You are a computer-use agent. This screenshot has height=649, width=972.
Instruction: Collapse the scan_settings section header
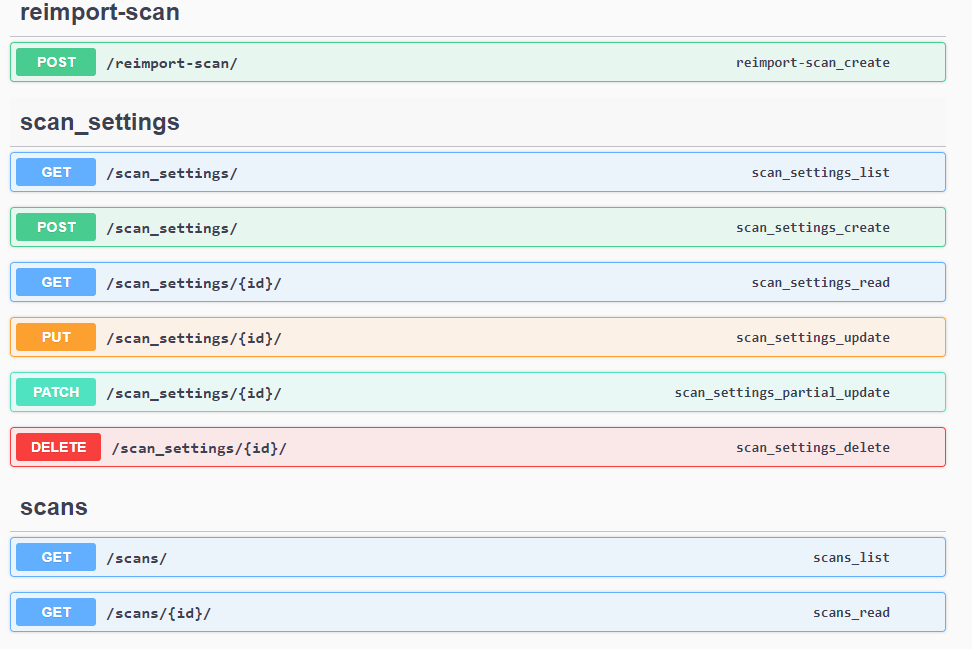(x=100, y=122)
